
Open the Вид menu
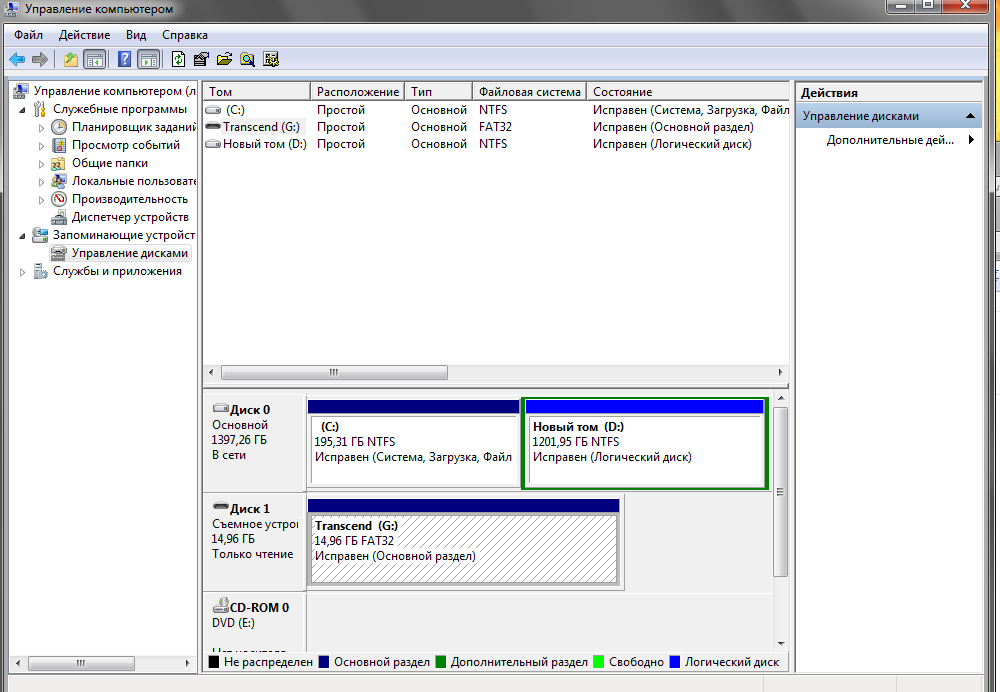tap(136, 35)
